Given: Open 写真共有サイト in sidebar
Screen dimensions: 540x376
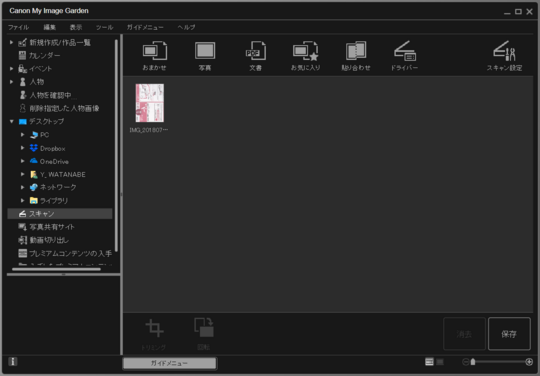Looking at the screenshot, I should [x=46, y=227].
